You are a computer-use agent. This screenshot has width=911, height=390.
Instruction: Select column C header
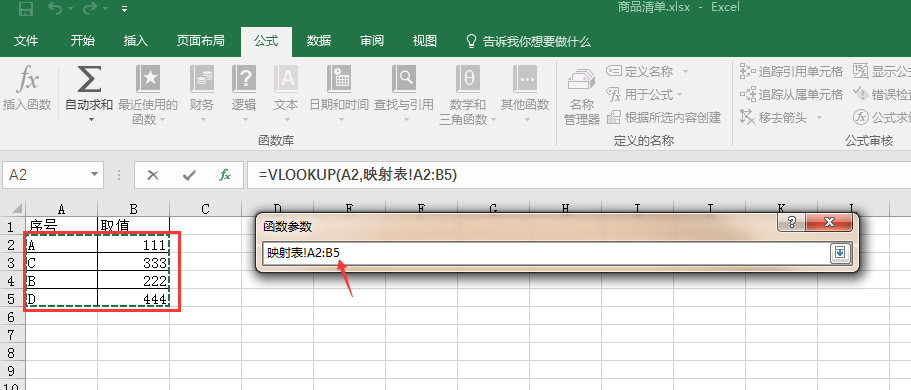click(205, 209)
